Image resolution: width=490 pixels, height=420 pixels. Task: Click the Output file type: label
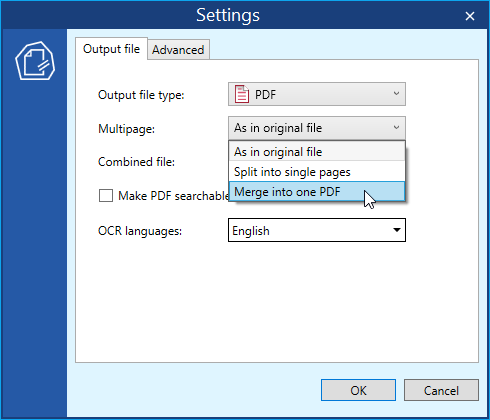(x=141, y=95)
